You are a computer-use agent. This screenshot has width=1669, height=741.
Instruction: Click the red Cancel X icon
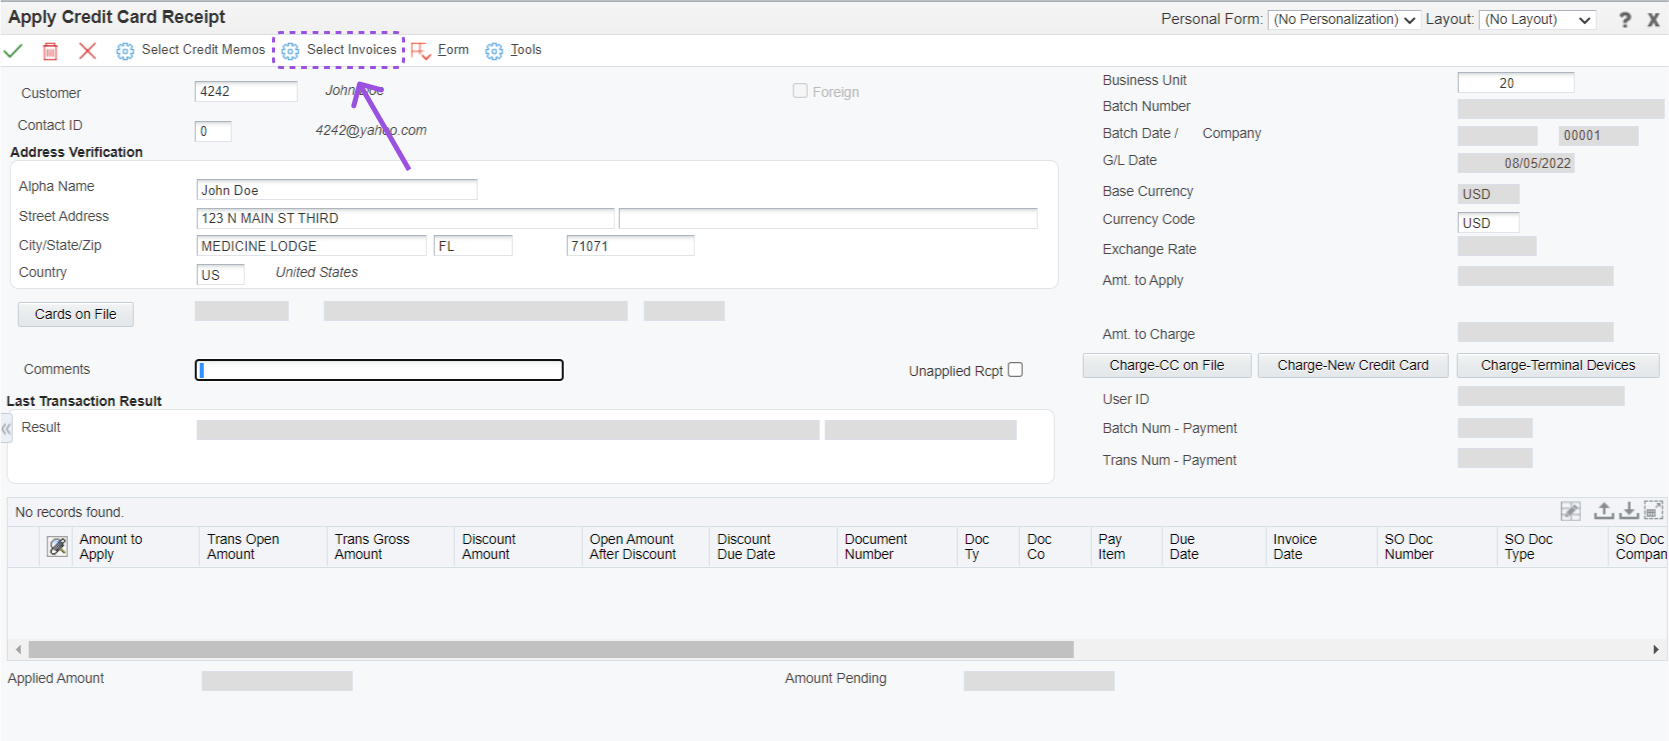[88, 51]
